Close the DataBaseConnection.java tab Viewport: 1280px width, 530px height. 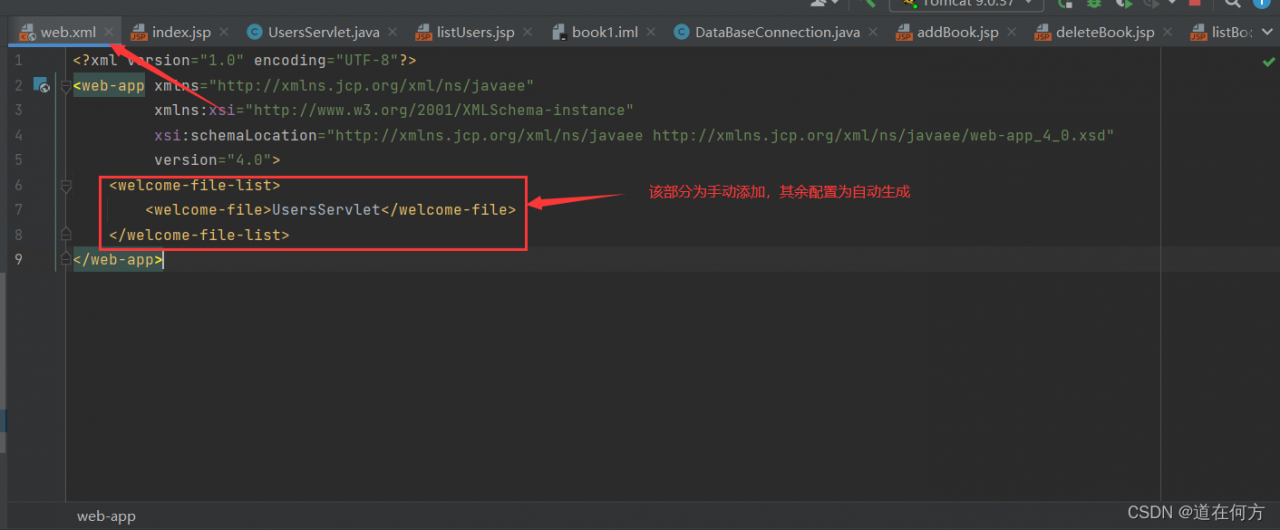tap(872, 33)
